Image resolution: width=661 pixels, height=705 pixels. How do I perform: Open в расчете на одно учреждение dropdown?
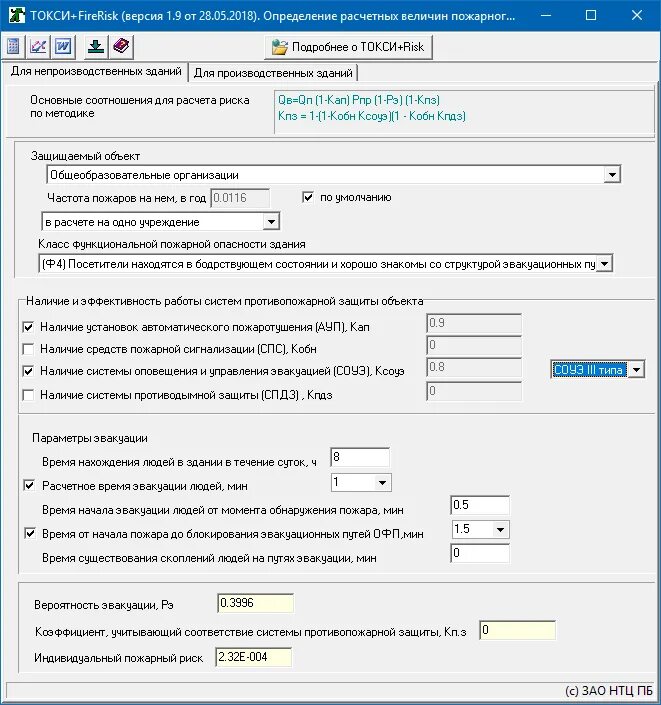pyautogui.click(x=271, y=222)
